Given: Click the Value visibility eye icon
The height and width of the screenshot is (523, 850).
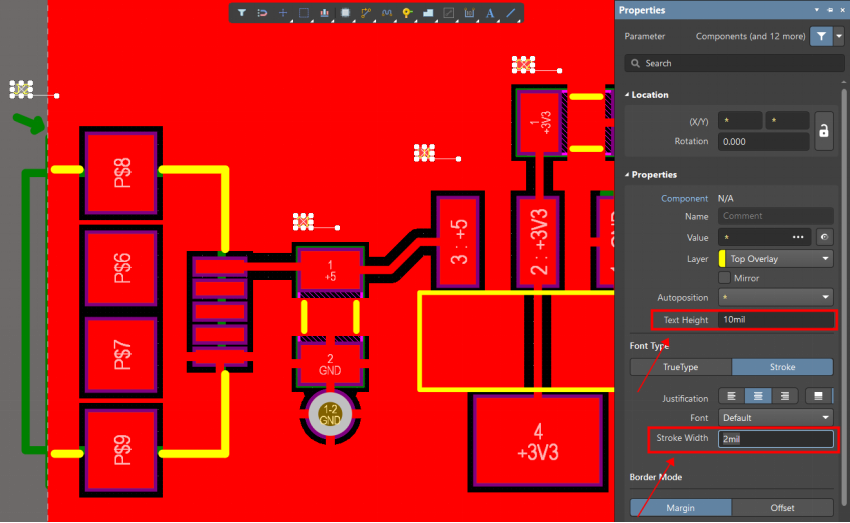Looking at the screenshot, I should pos(823,237).
